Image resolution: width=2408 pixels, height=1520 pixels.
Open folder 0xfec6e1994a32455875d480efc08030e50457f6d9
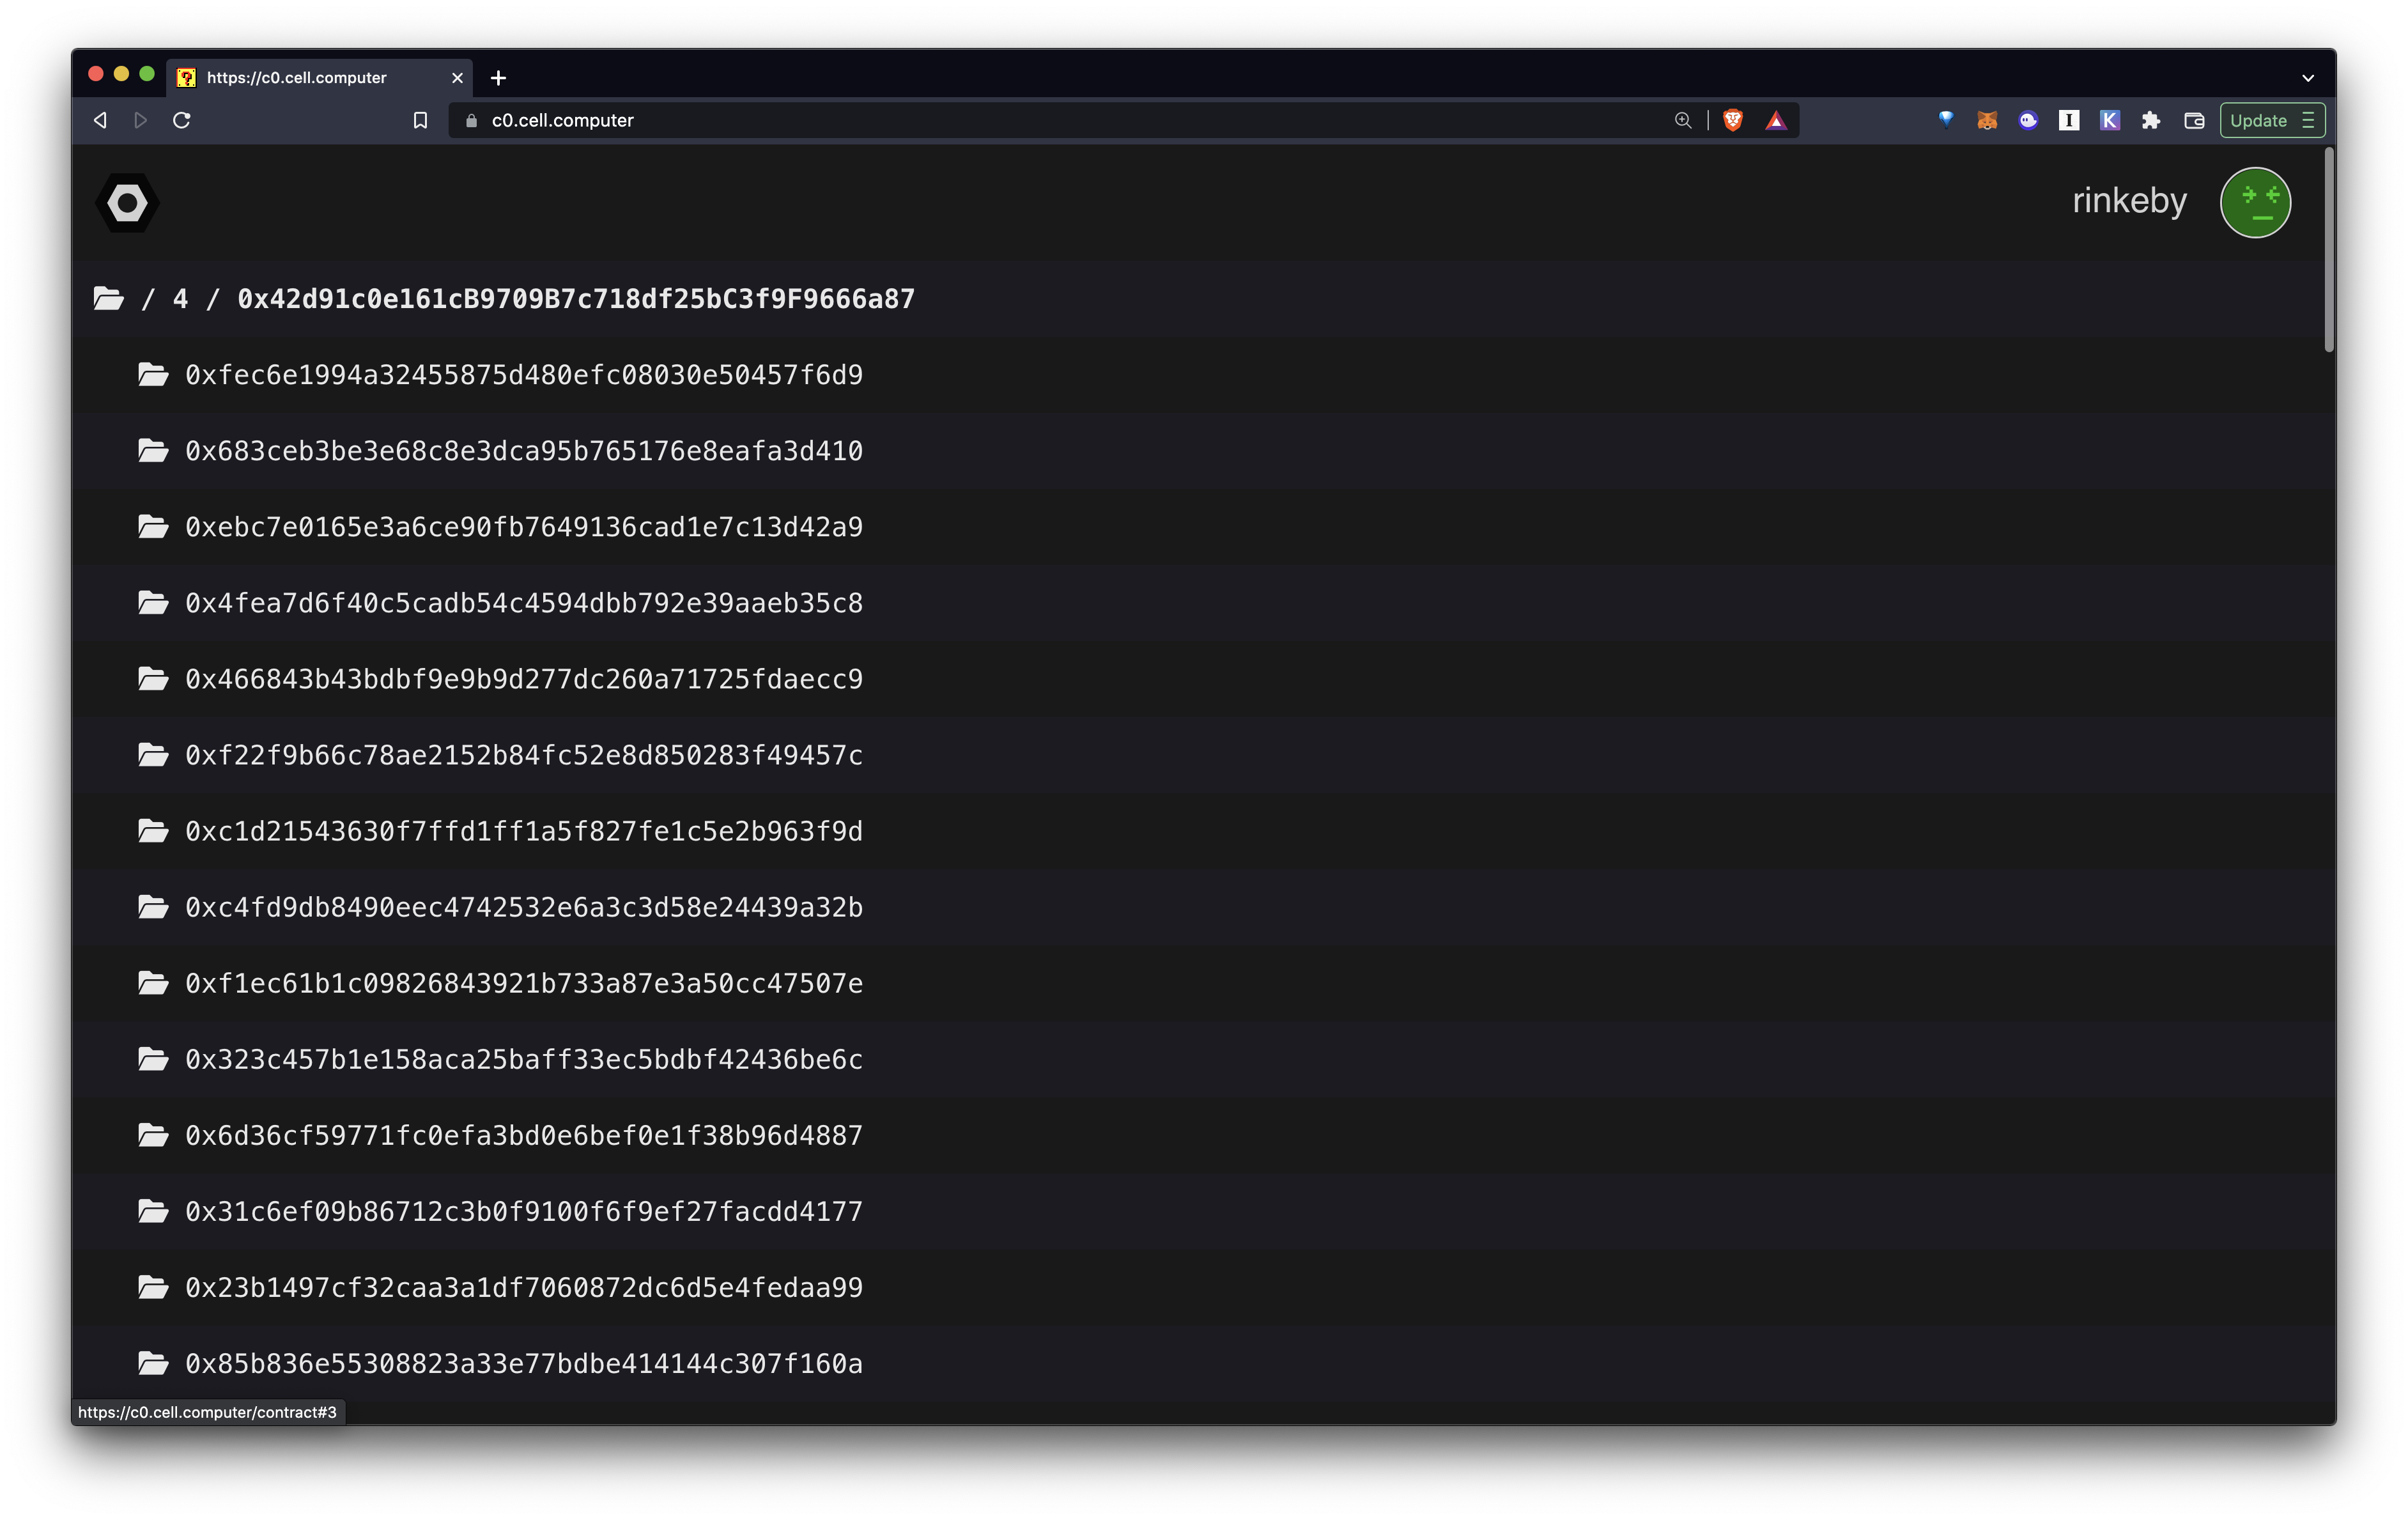(x=523, y=375)
